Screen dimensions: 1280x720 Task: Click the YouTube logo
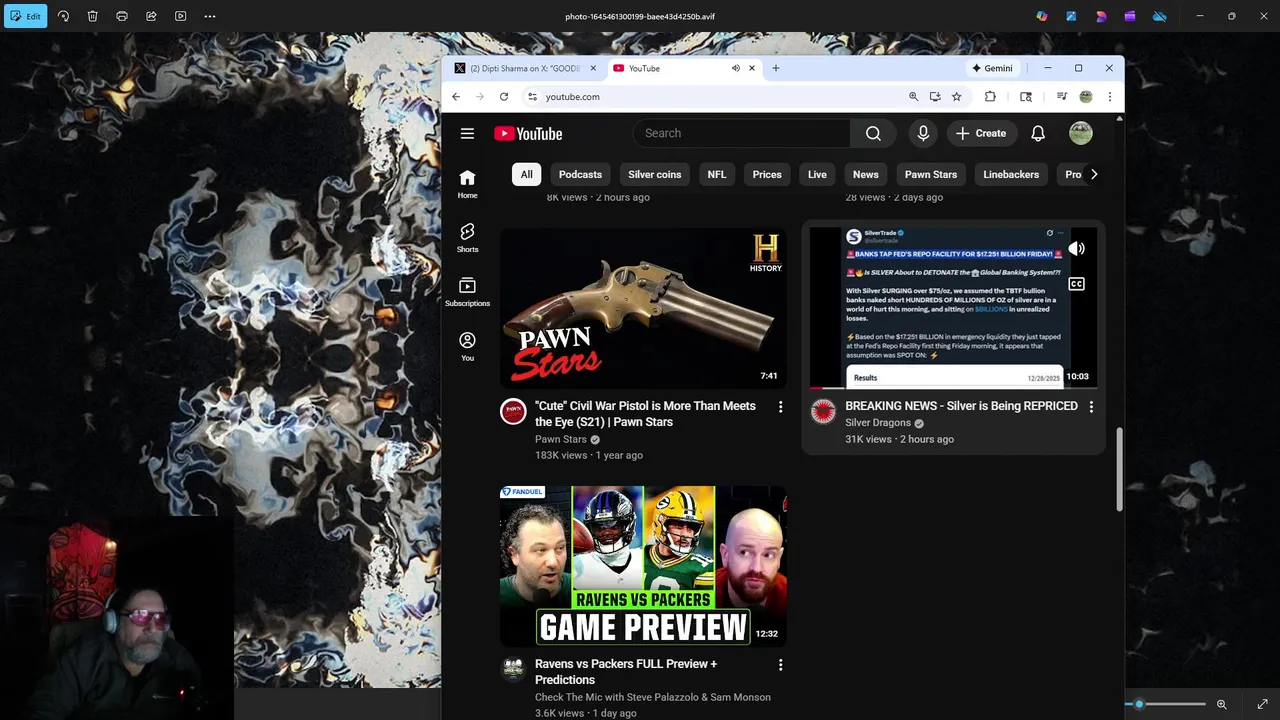528,134
